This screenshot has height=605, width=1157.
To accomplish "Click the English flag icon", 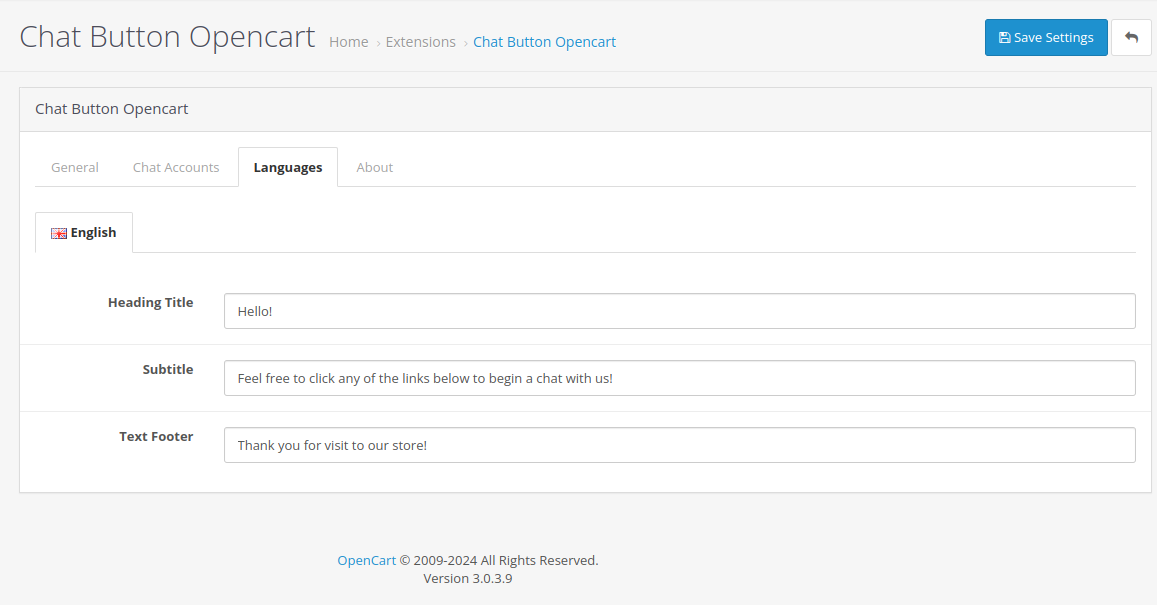I will click(58, 232).
